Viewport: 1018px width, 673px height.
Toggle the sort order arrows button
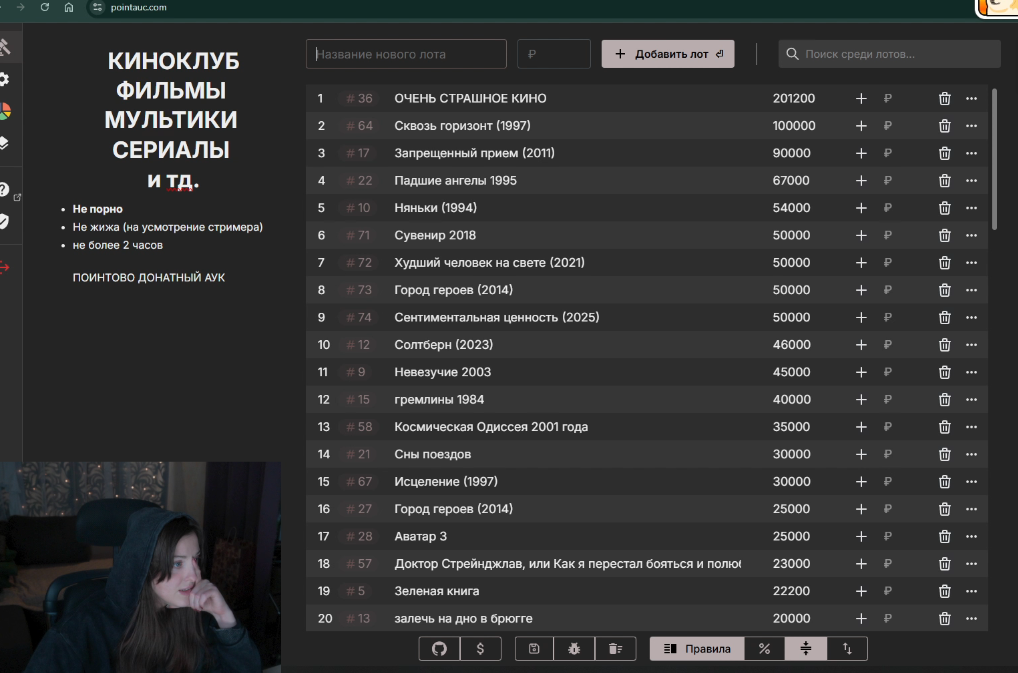pyautogui.click(x=847, y=648)
